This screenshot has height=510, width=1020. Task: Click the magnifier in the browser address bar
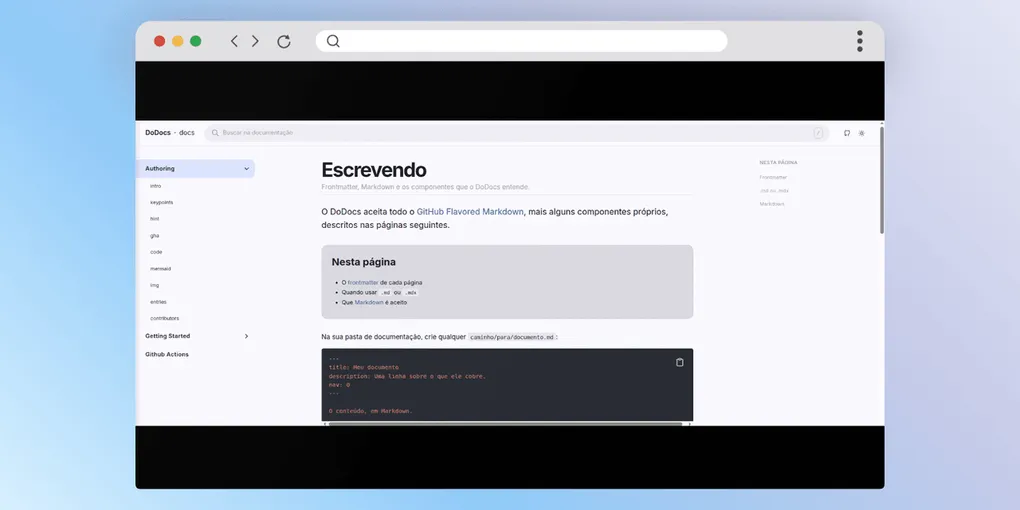[333, 41]
